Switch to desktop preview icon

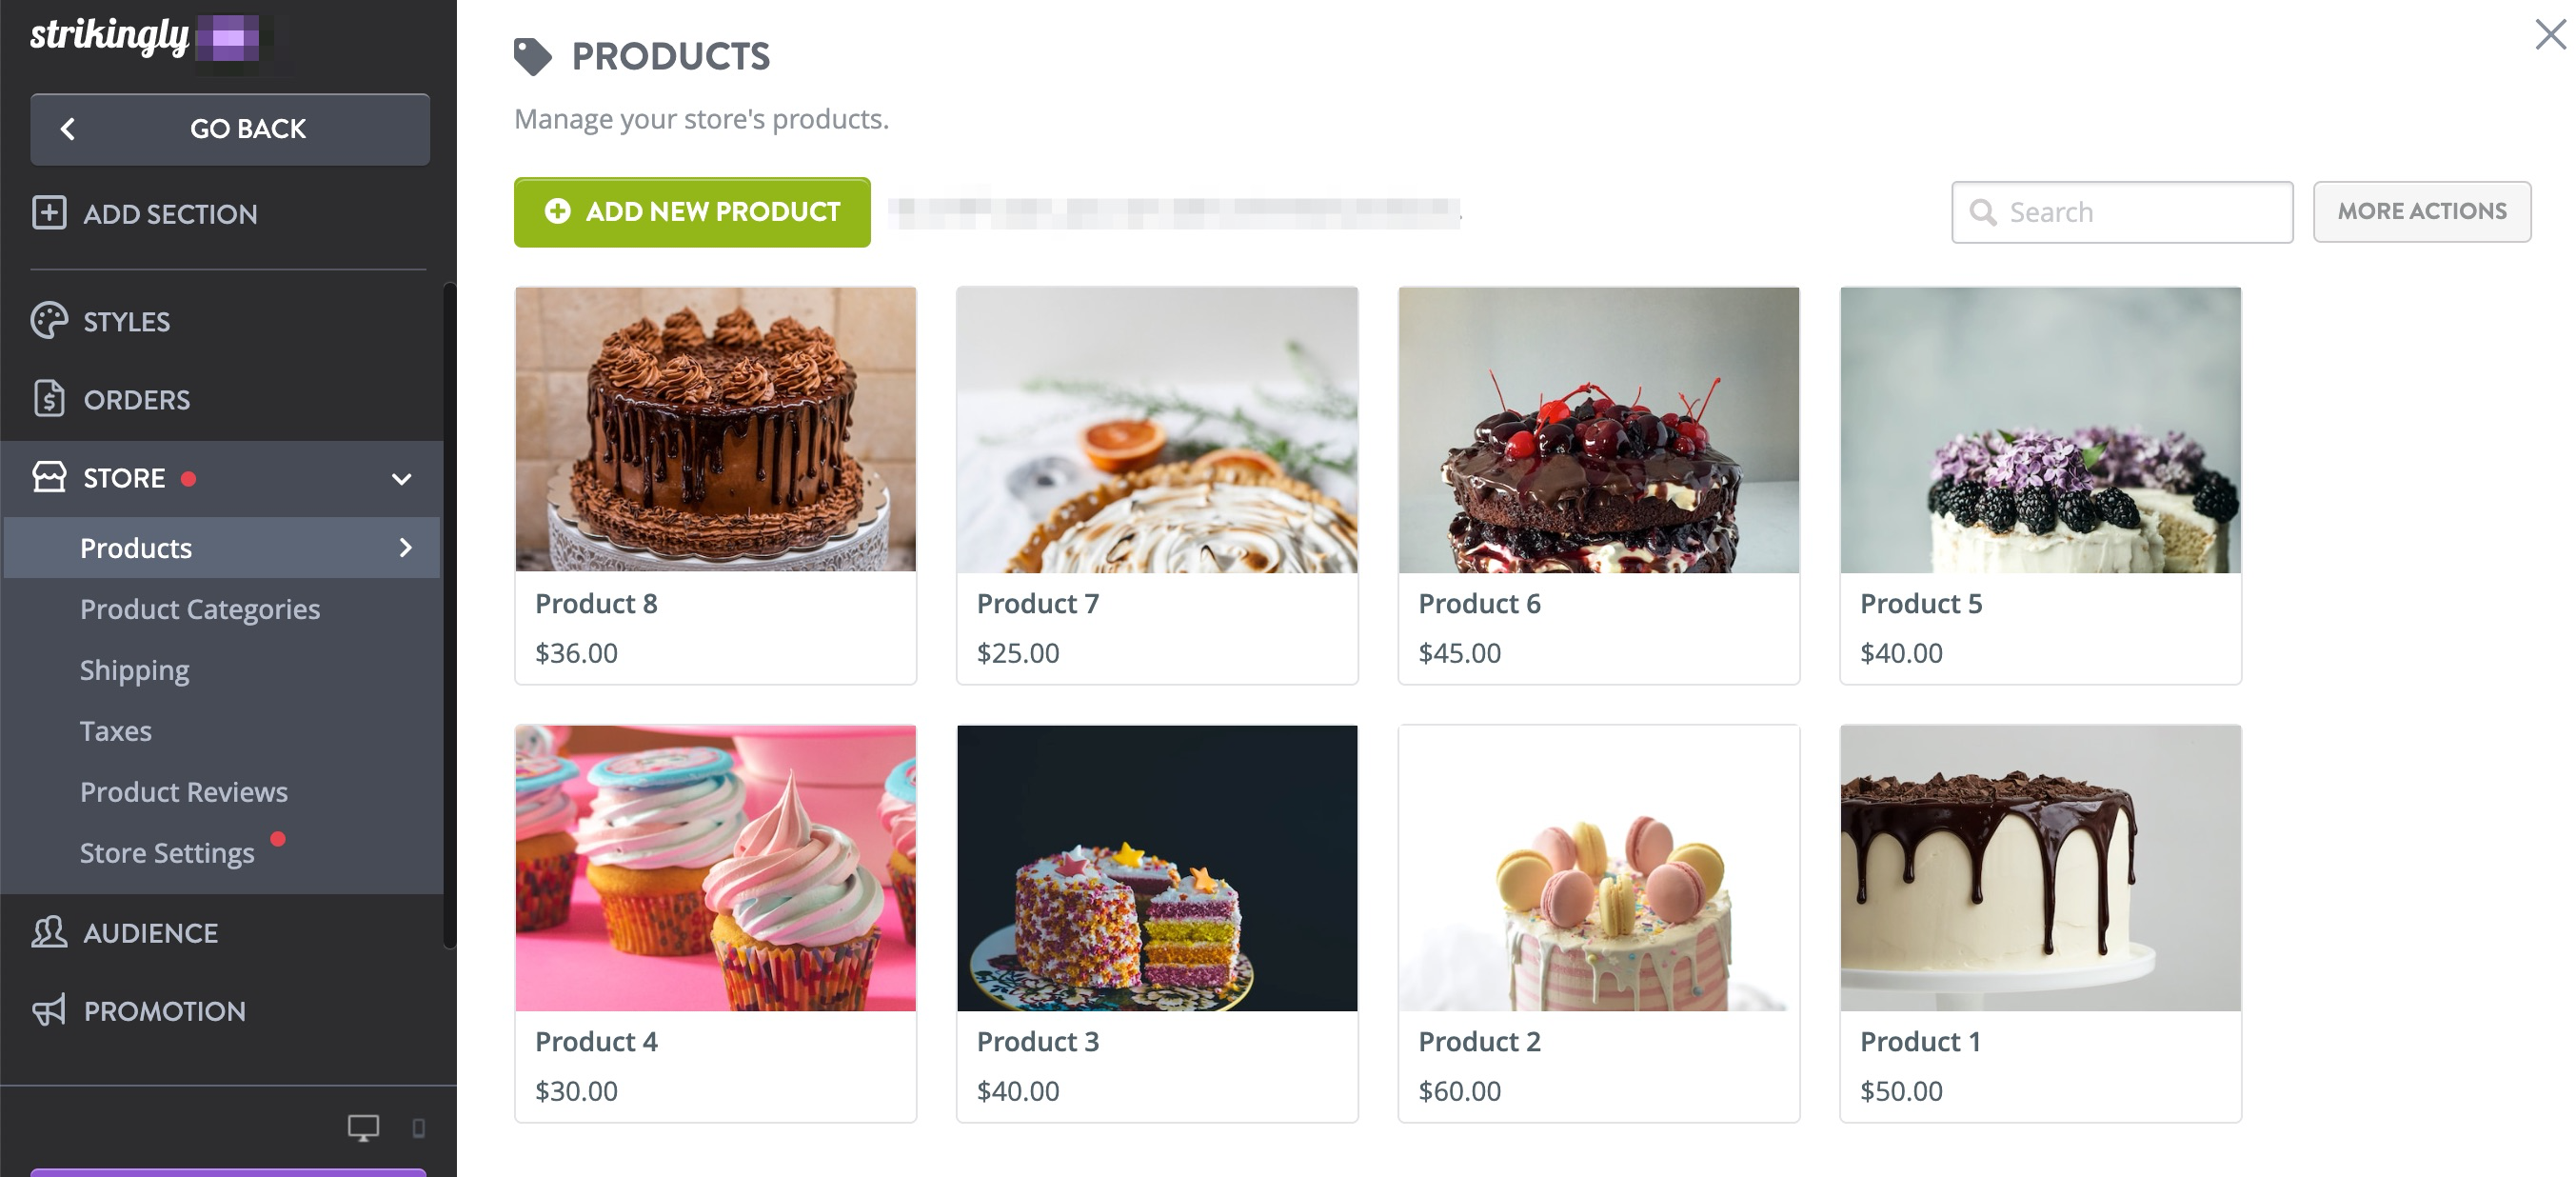(363, 1128)
